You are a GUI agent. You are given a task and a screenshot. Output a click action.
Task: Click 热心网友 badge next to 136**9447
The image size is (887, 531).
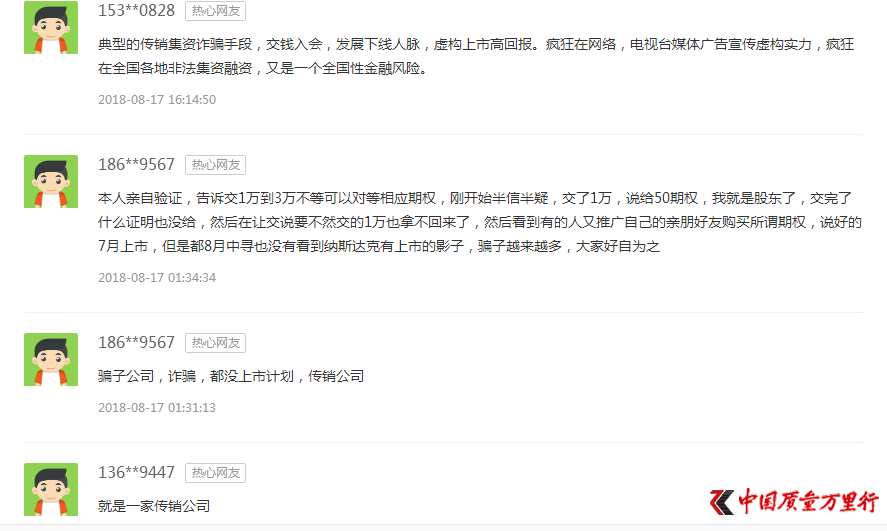(x=216, y=473)
